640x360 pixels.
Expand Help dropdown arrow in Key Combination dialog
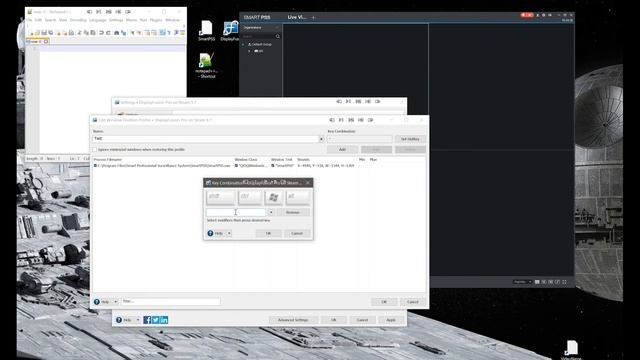tap(229, 233)
